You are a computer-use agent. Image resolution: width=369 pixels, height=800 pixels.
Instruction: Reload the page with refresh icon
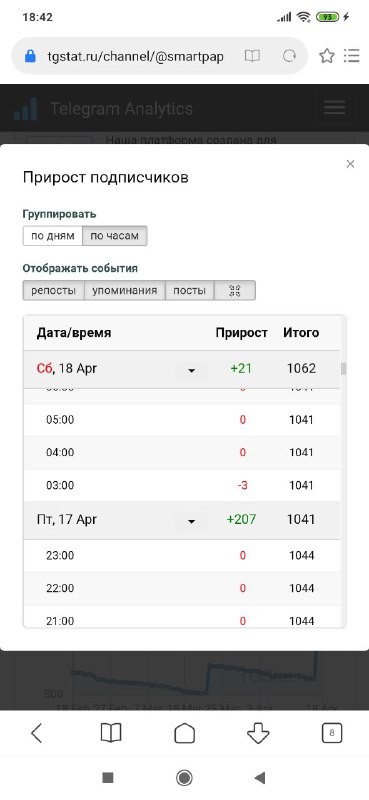[289, 56]
